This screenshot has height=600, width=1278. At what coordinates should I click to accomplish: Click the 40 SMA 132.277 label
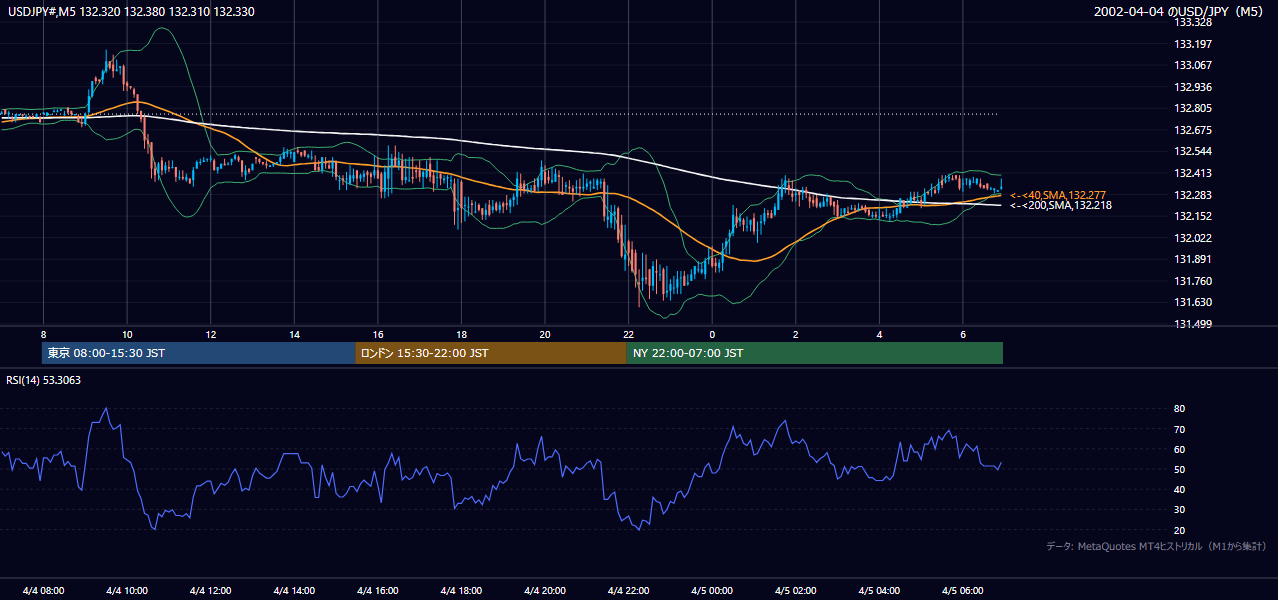tap(1058, 195)
